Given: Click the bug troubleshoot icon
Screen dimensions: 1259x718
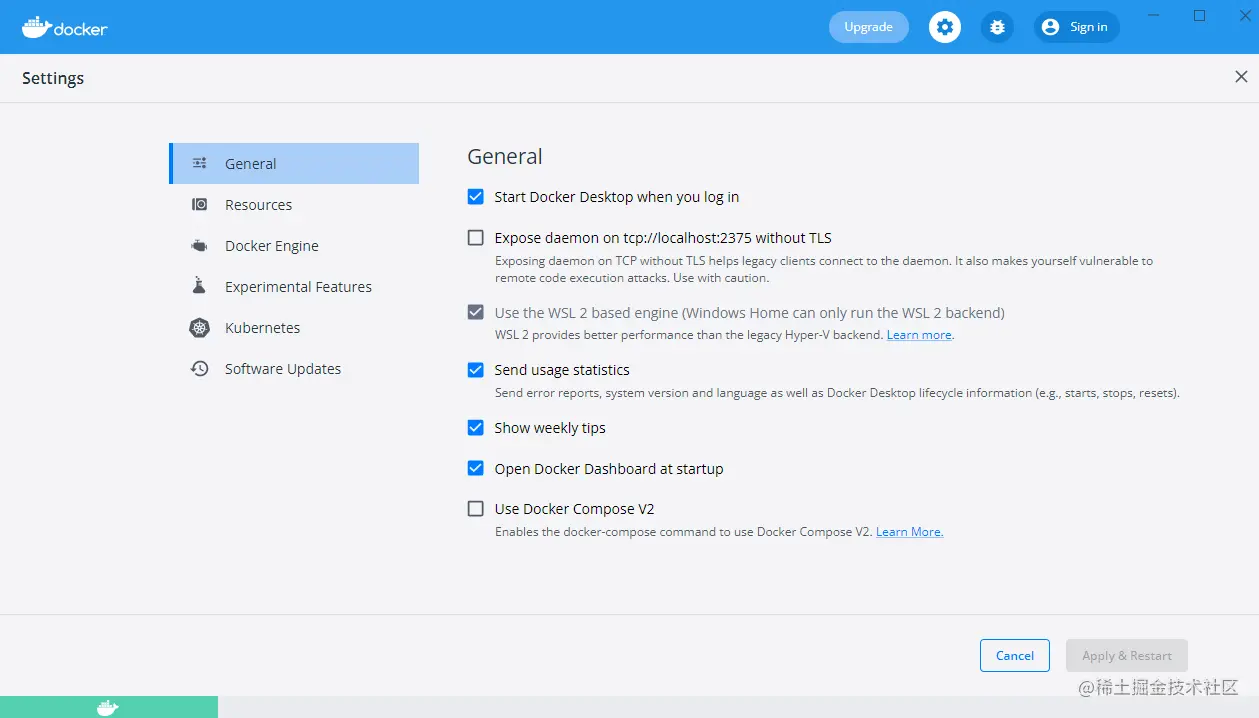Looking at the screenshot, I should coord(997,27).
